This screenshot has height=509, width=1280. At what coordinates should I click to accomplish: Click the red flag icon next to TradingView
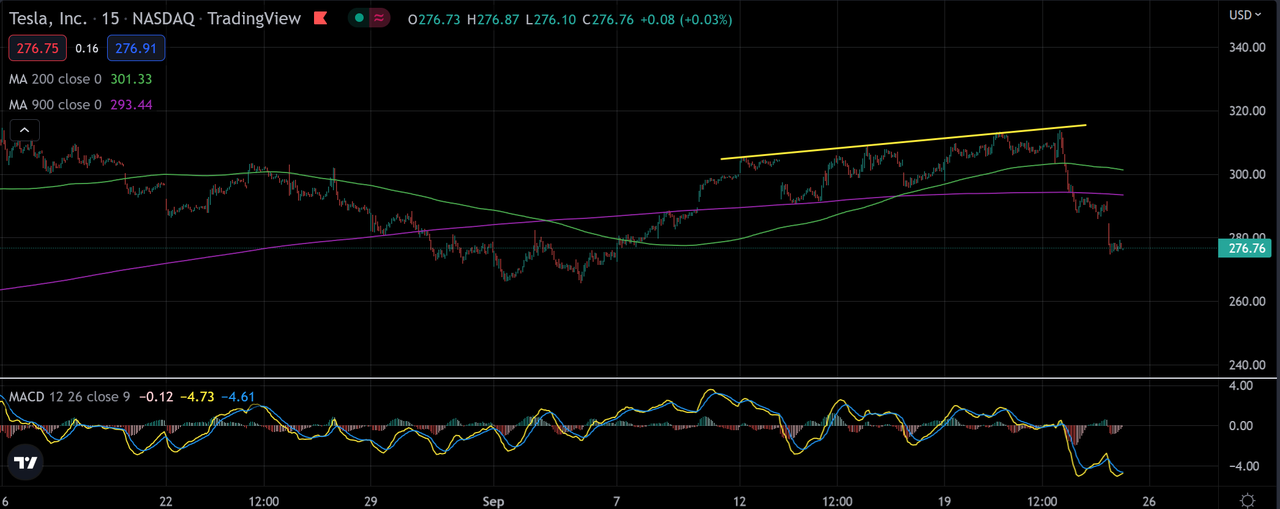(x=321, y=18)
